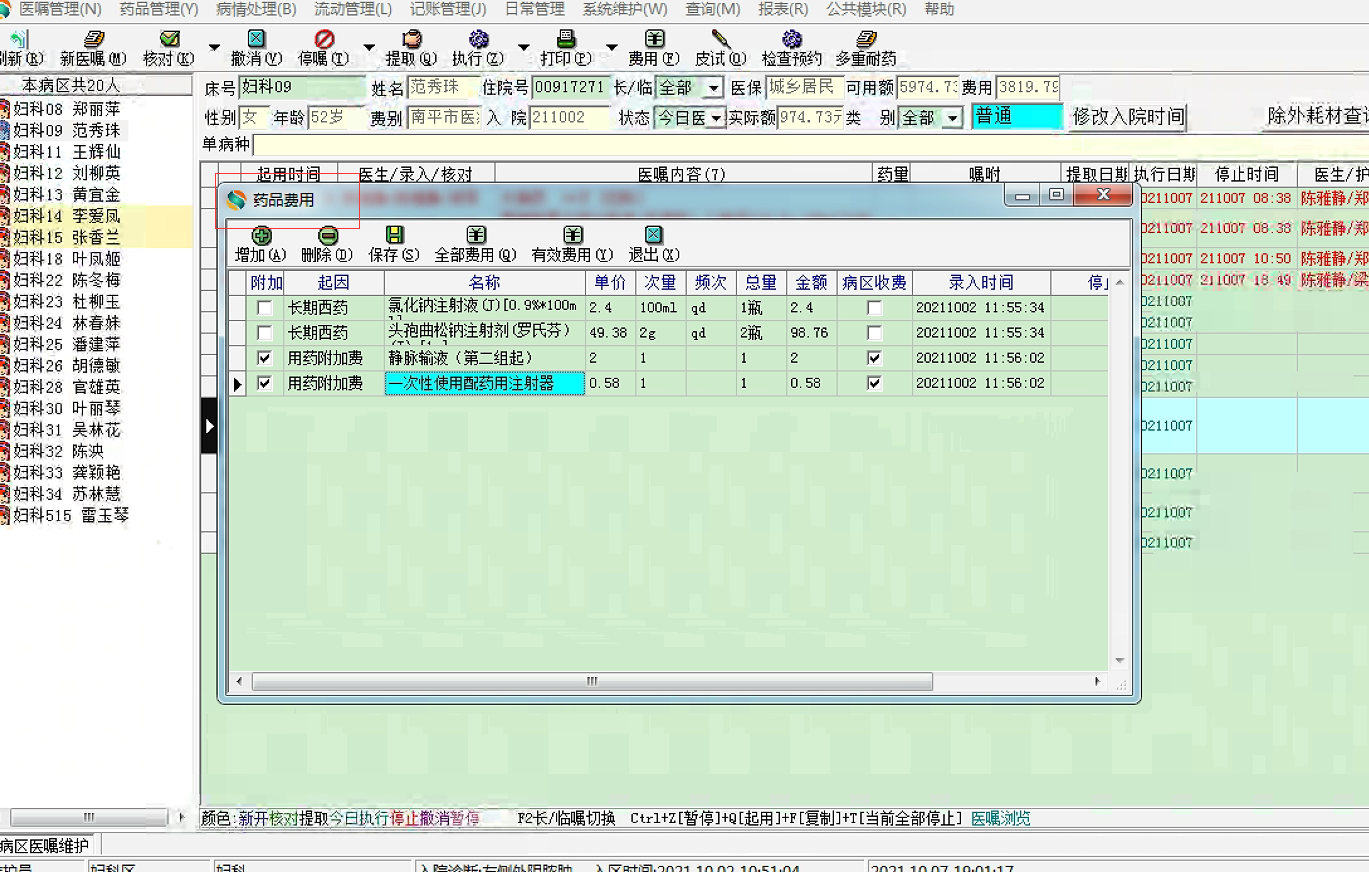The height and width of the screenshot is (872, 1369).
Task: Click 删除 delete in 药品费用 dialog
Action: click(327, 245)
